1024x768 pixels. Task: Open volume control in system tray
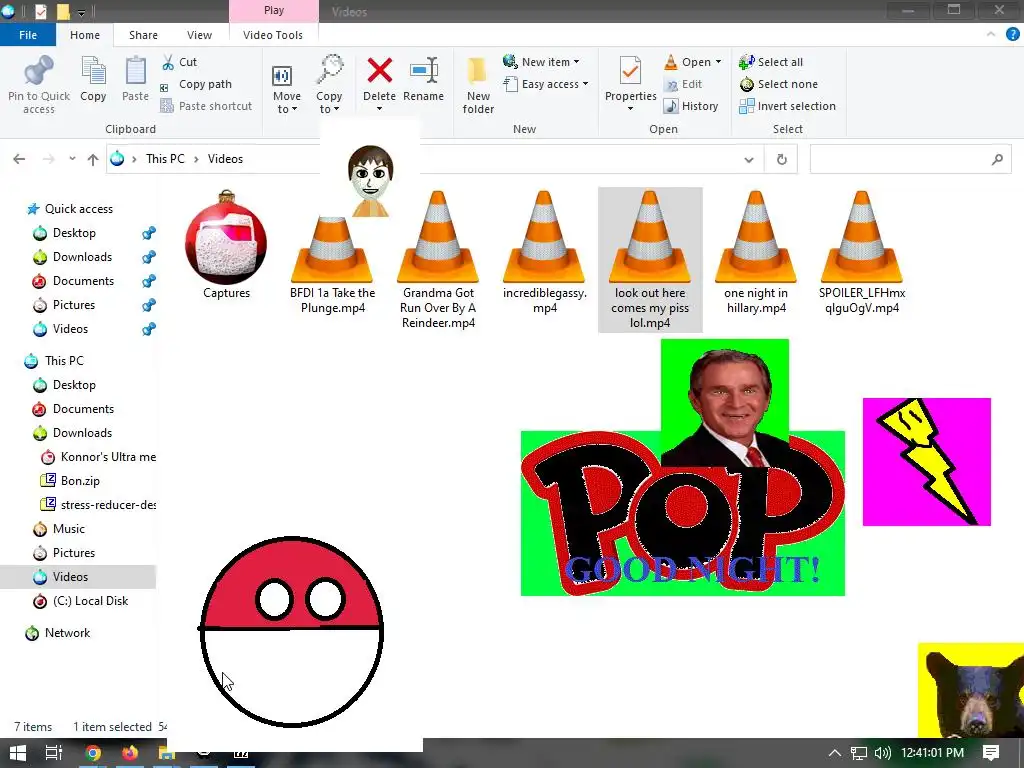pyautogui.click(x=882, y=753)
